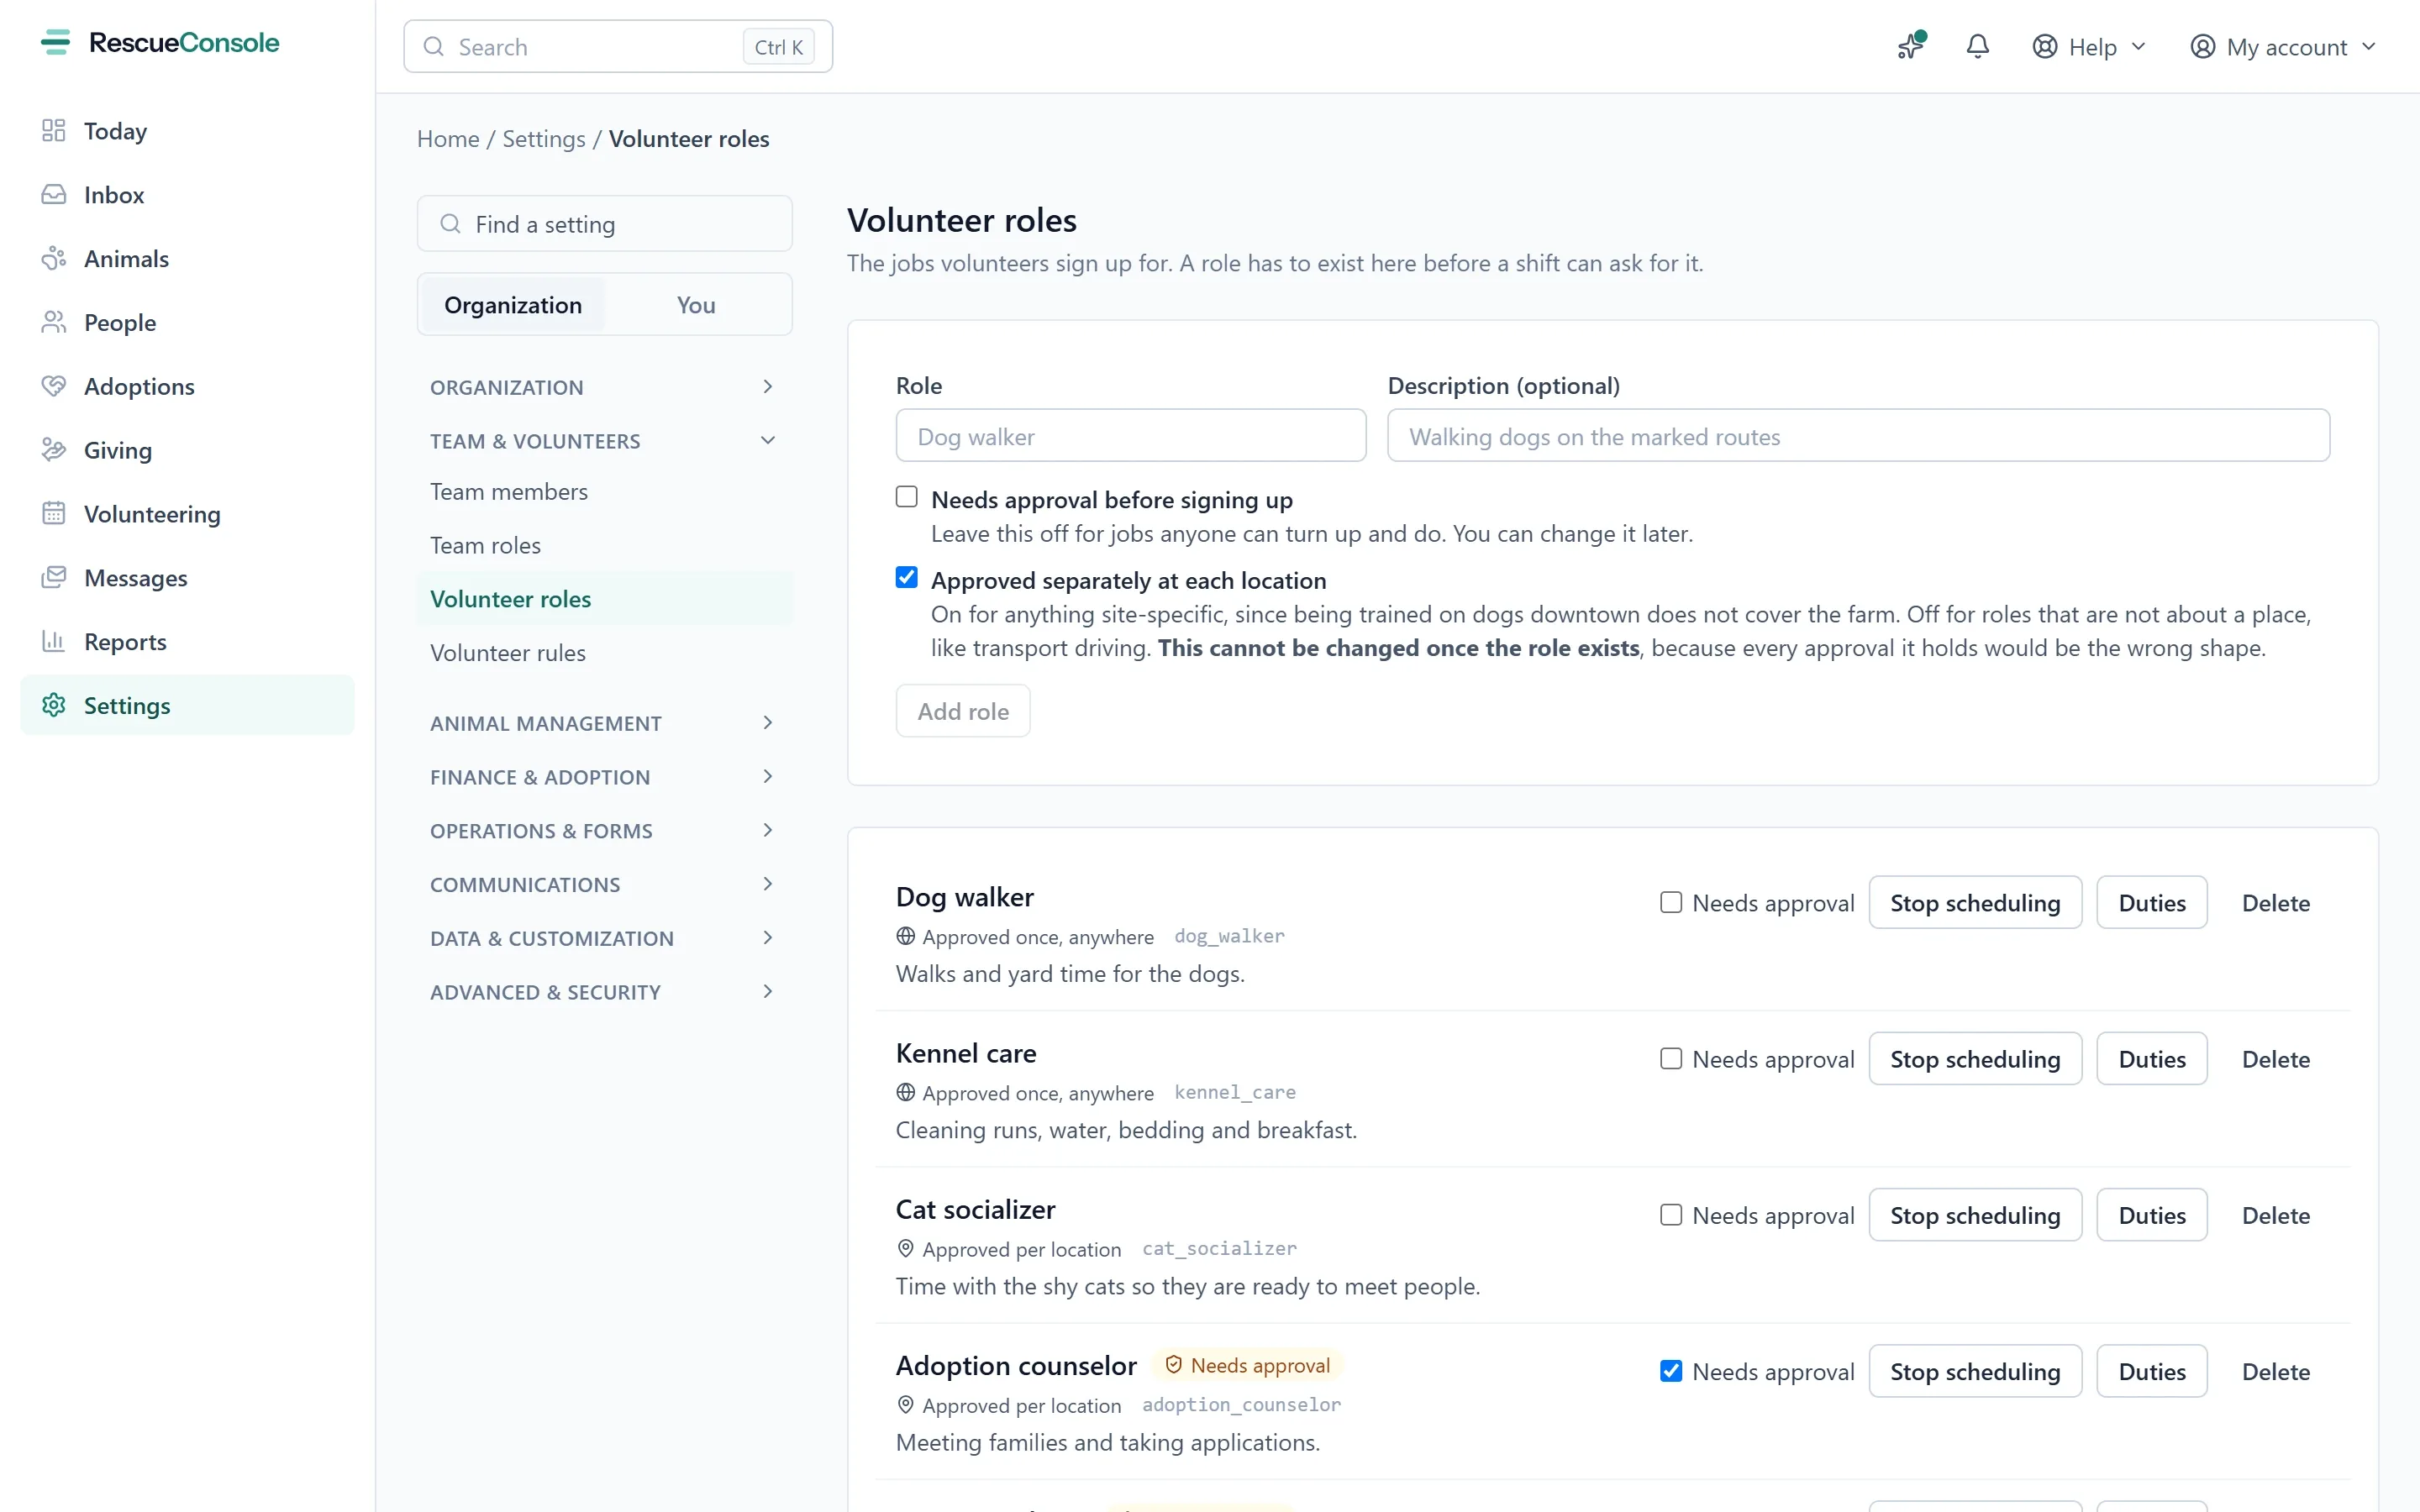Expand ADVANCED & SECURITY section

pyautogui.click(x=604, y=992)
